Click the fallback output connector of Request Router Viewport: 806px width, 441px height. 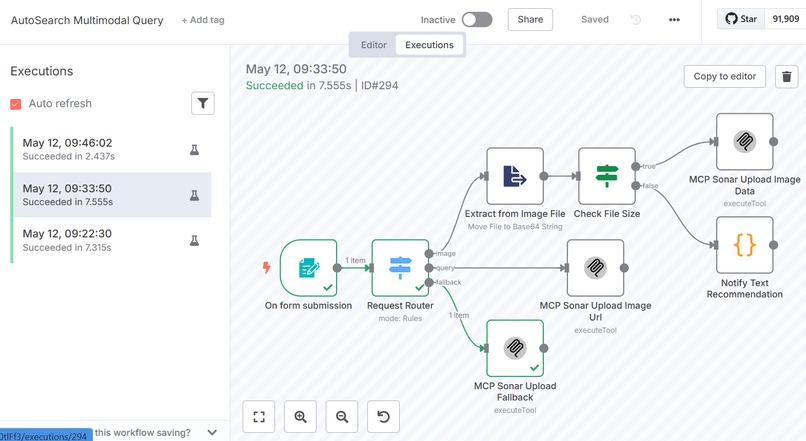pos(429,282)
